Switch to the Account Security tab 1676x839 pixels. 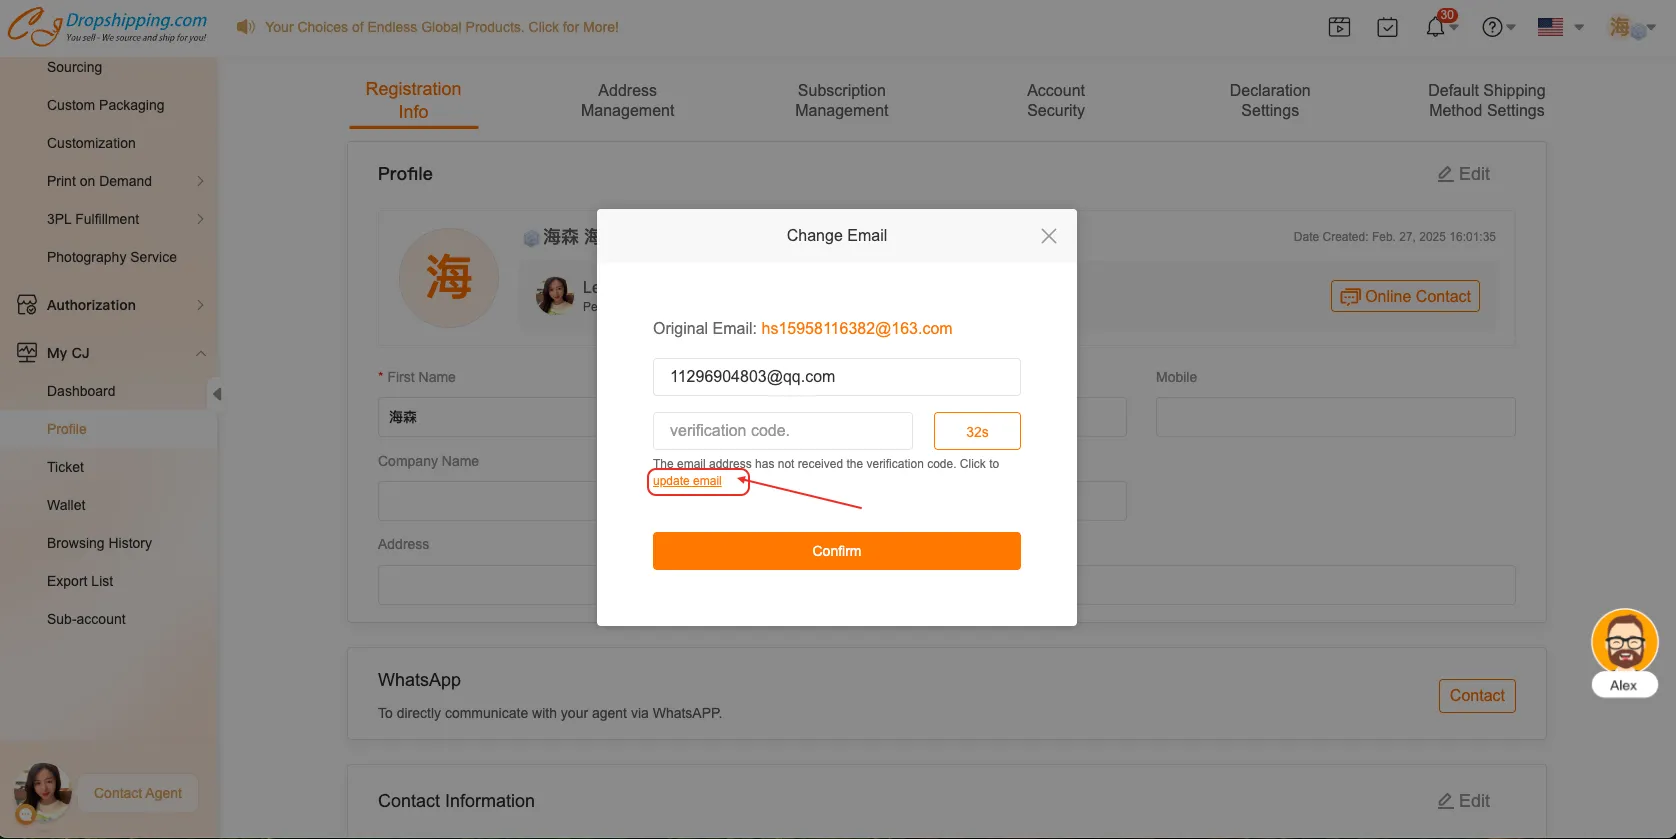coord(1055,100)
